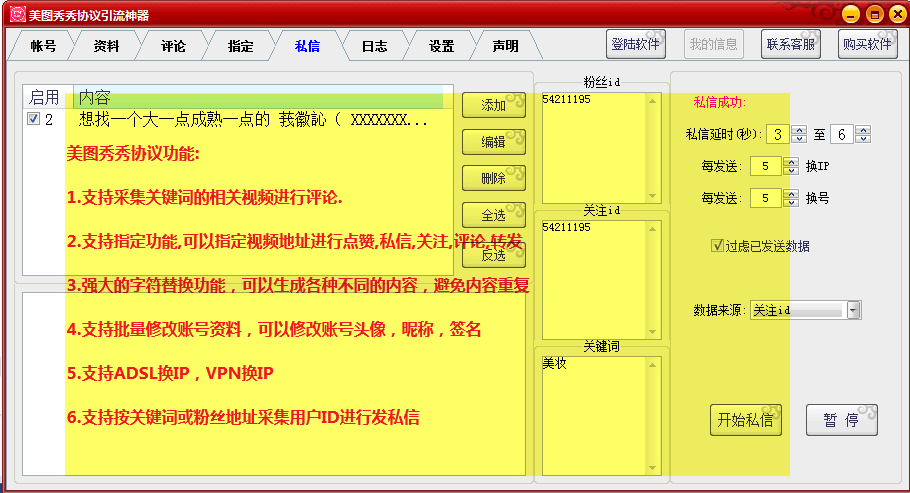Open the 声明 tab

click(505, 46)
